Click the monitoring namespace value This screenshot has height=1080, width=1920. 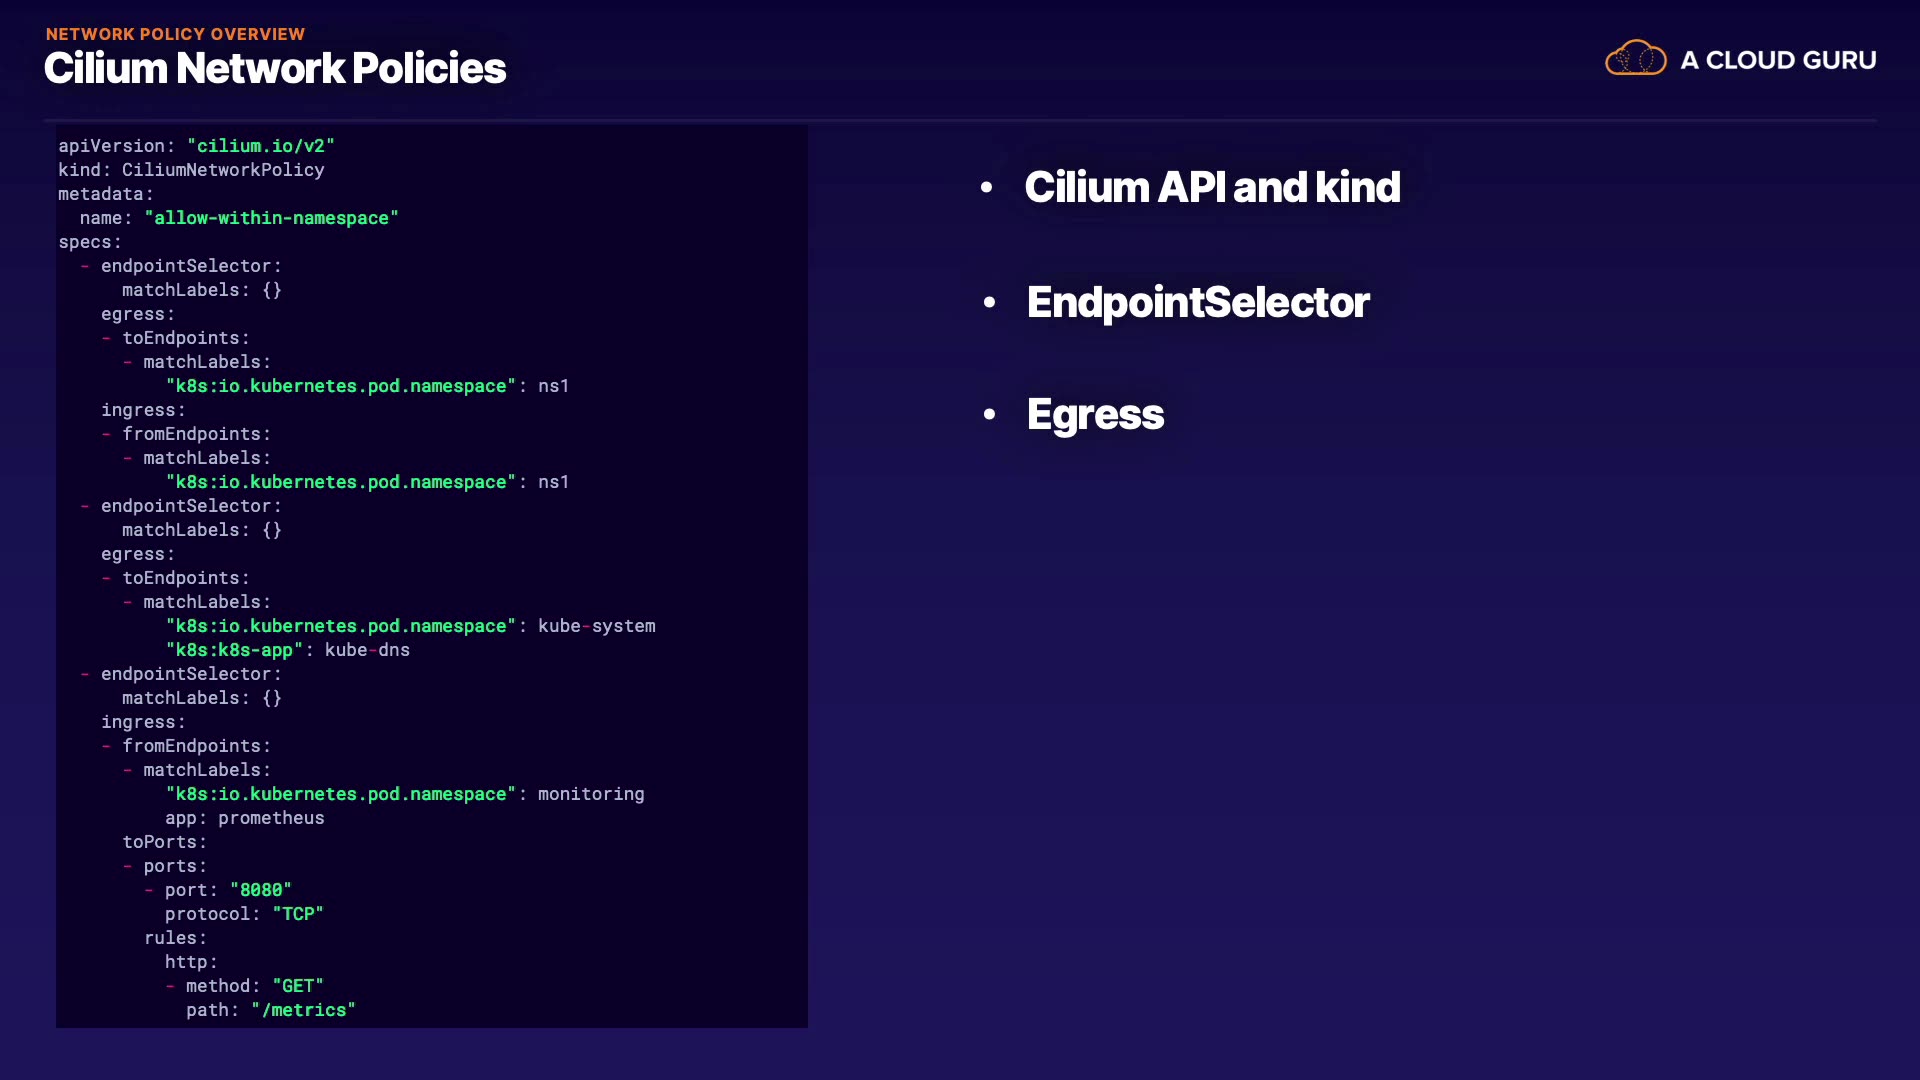(x=591, y=794)
